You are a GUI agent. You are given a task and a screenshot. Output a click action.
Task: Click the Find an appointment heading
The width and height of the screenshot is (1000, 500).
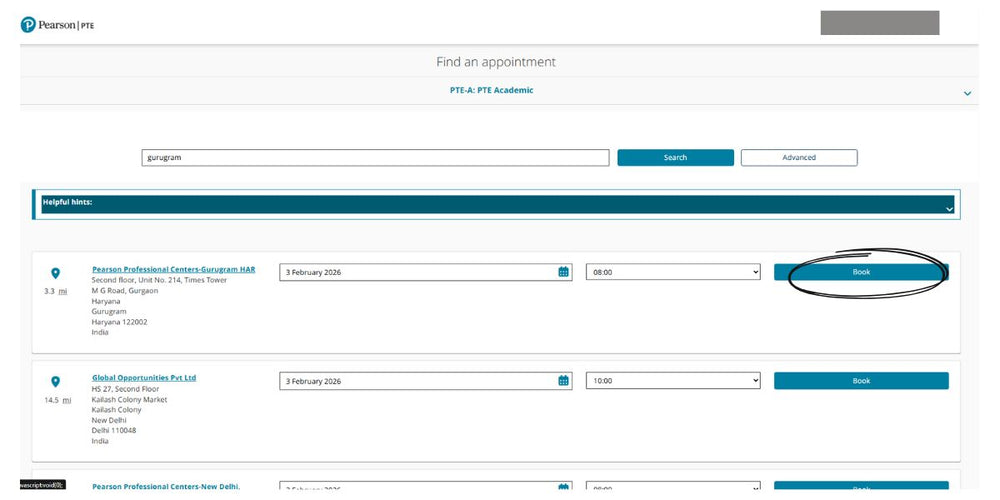(x=496, y=62)
